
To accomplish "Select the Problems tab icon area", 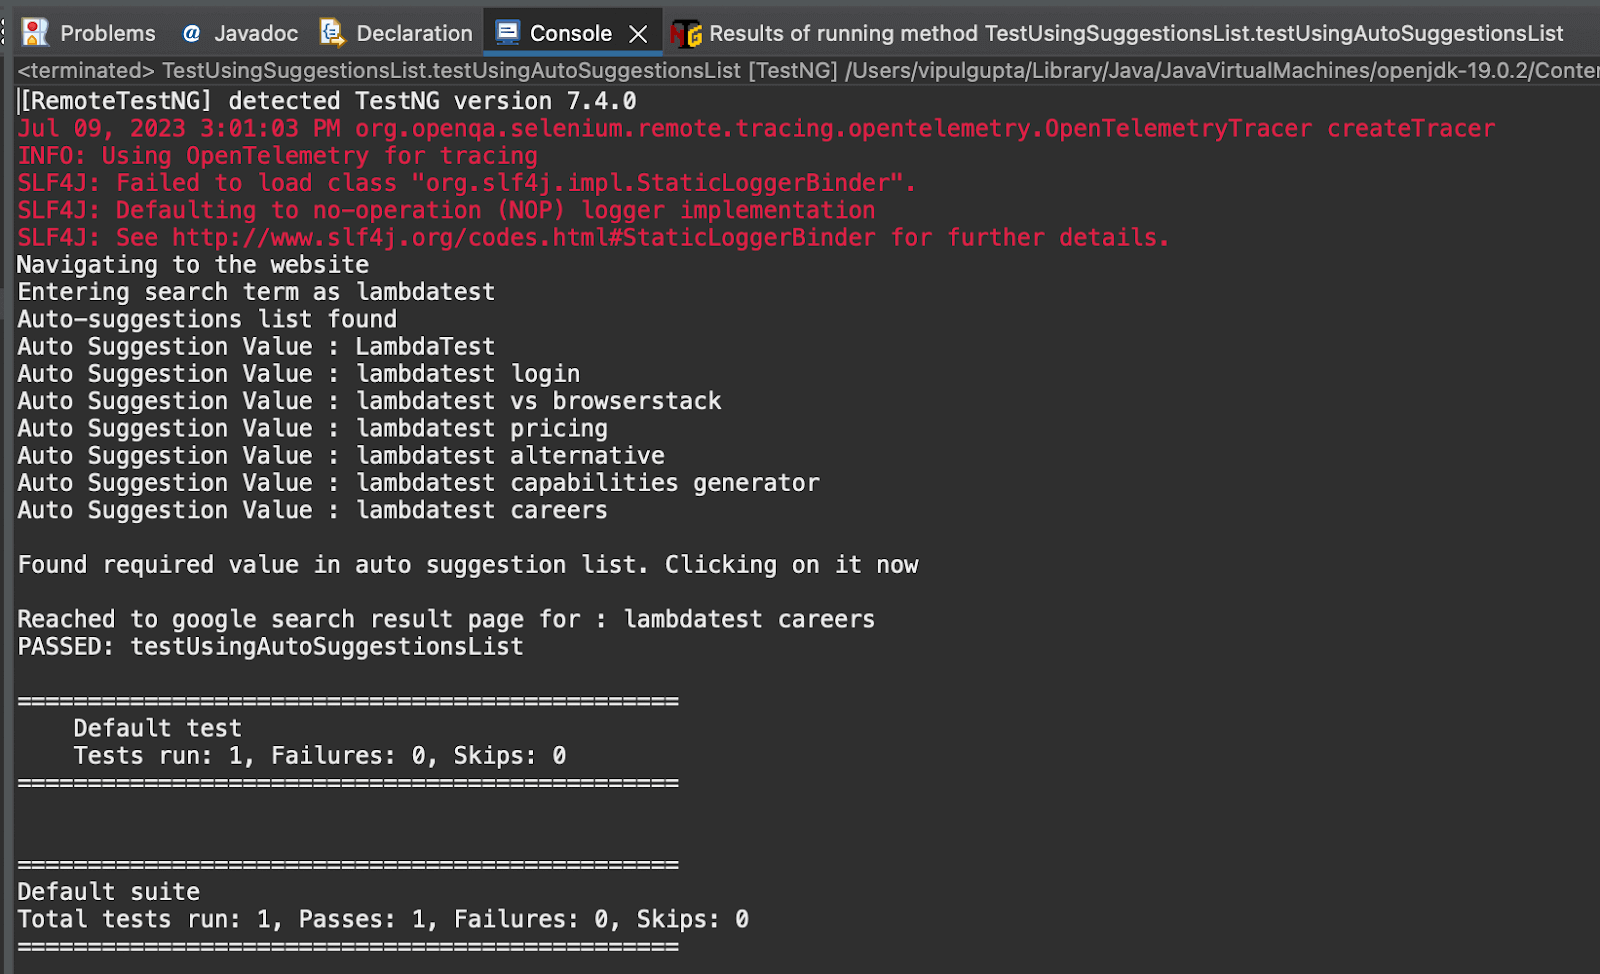I will click(36, 32).
